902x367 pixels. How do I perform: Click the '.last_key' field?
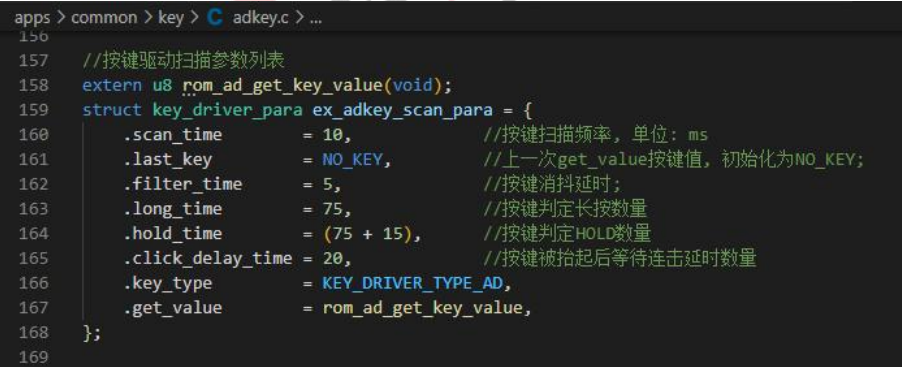pos(167,160)
